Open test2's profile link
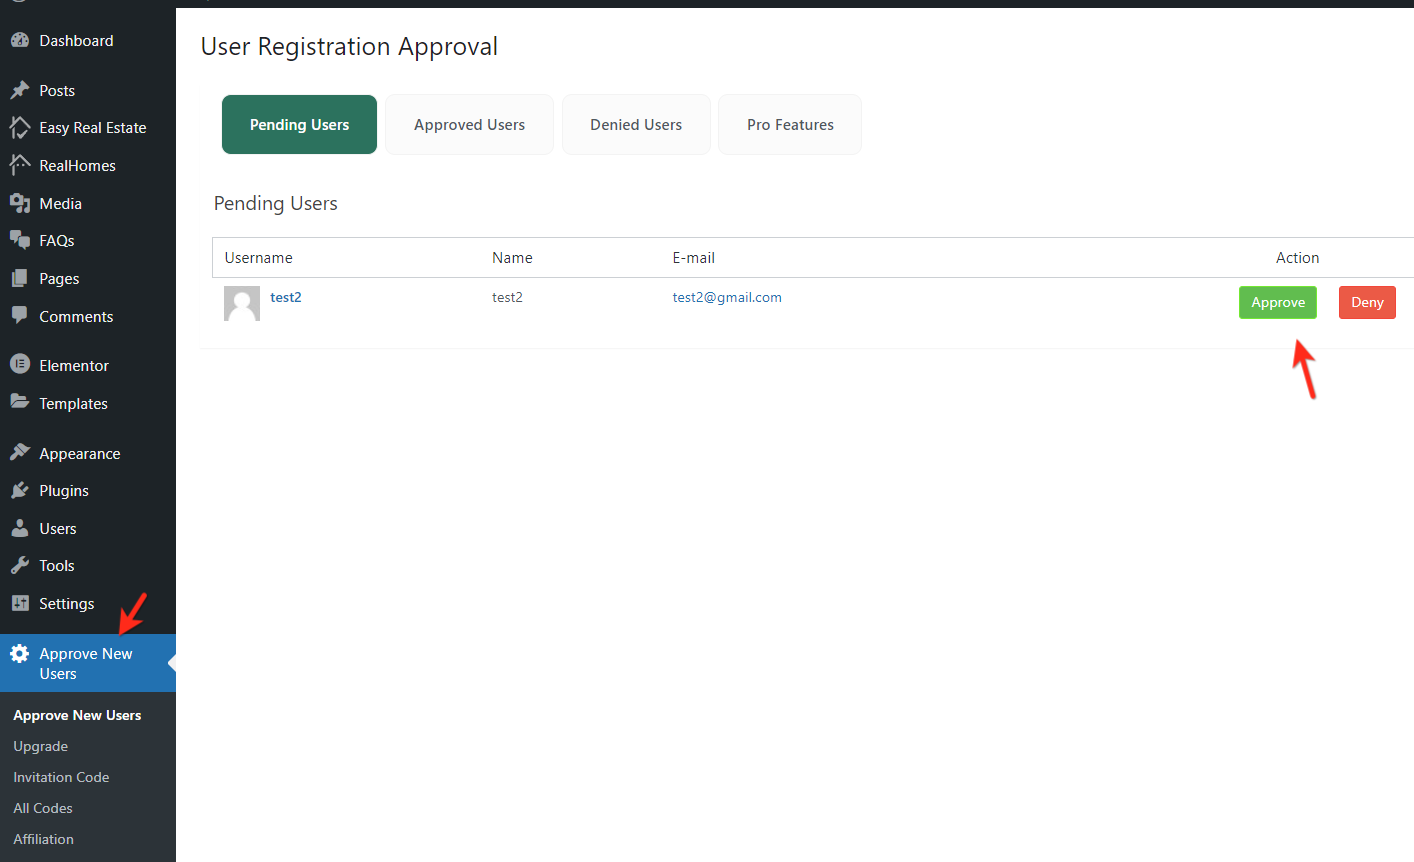The image size is (1414, 862). click(x=286, y=296)
